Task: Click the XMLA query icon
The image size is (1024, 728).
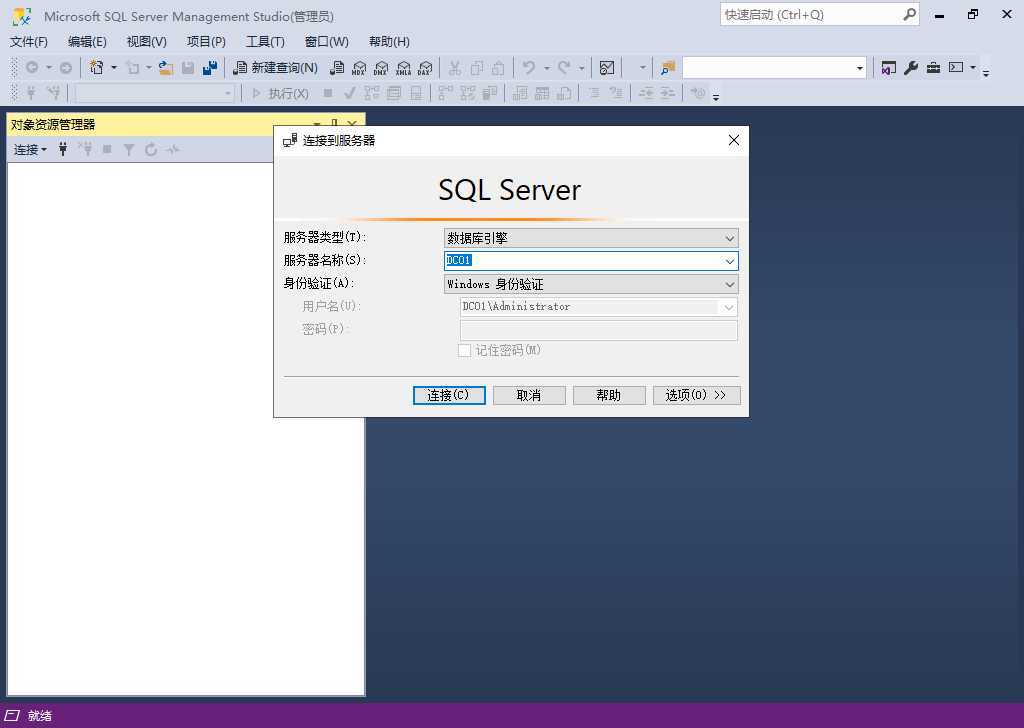Action: [x=404, y=67]
